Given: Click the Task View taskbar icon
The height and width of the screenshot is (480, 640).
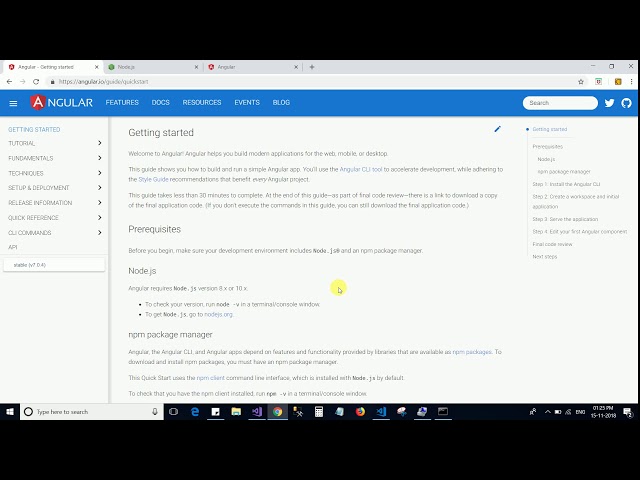Looking at the screenshot, I should click(173, 412).
